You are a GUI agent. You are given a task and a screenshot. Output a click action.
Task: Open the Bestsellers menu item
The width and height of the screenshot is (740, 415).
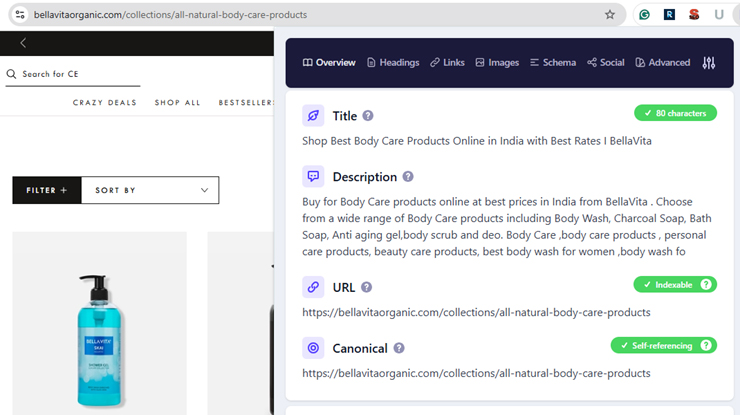pos(246,102)
